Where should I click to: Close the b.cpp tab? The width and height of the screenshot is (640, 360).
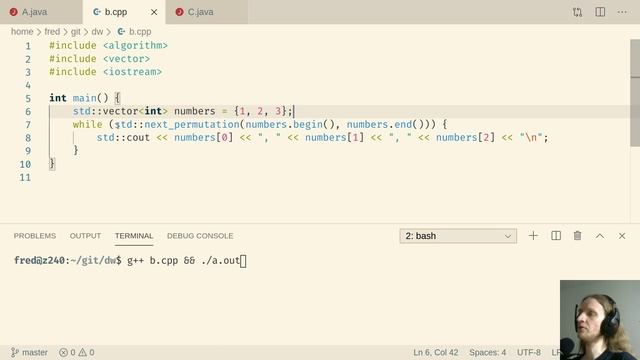154,12
